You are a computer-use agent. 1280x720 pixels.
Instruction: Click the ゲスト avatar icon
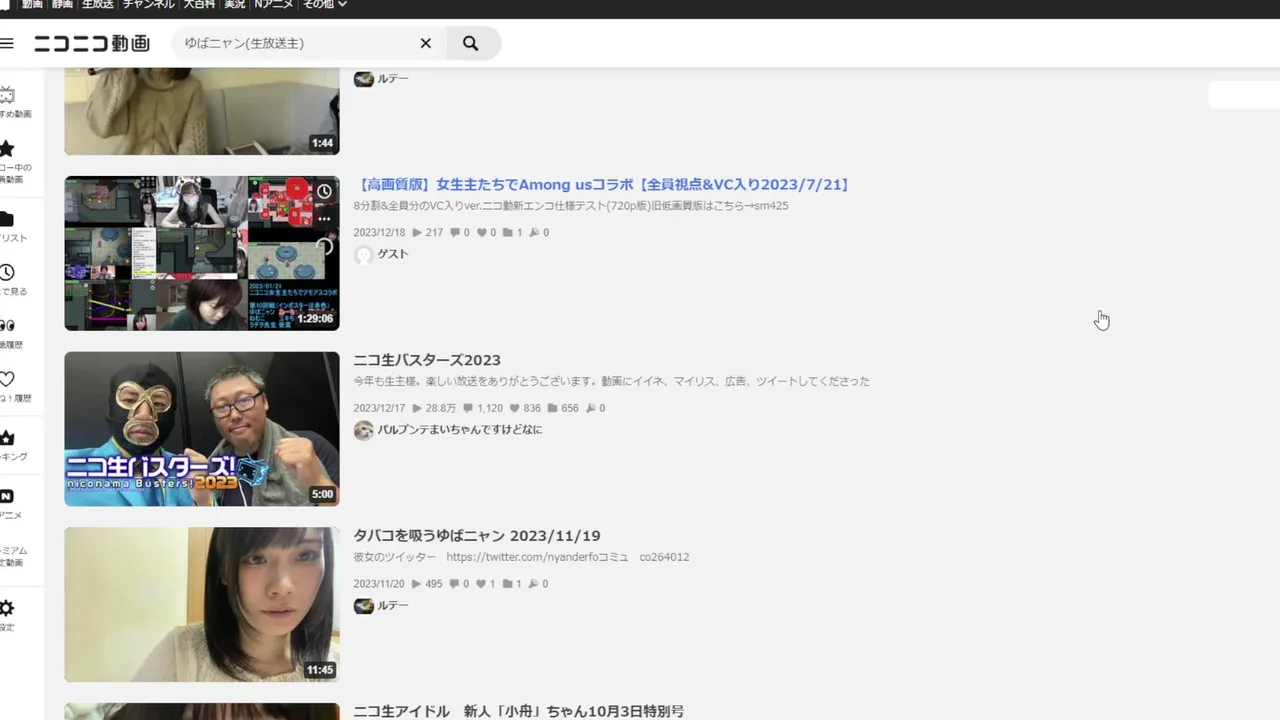[x=364, y=255]
